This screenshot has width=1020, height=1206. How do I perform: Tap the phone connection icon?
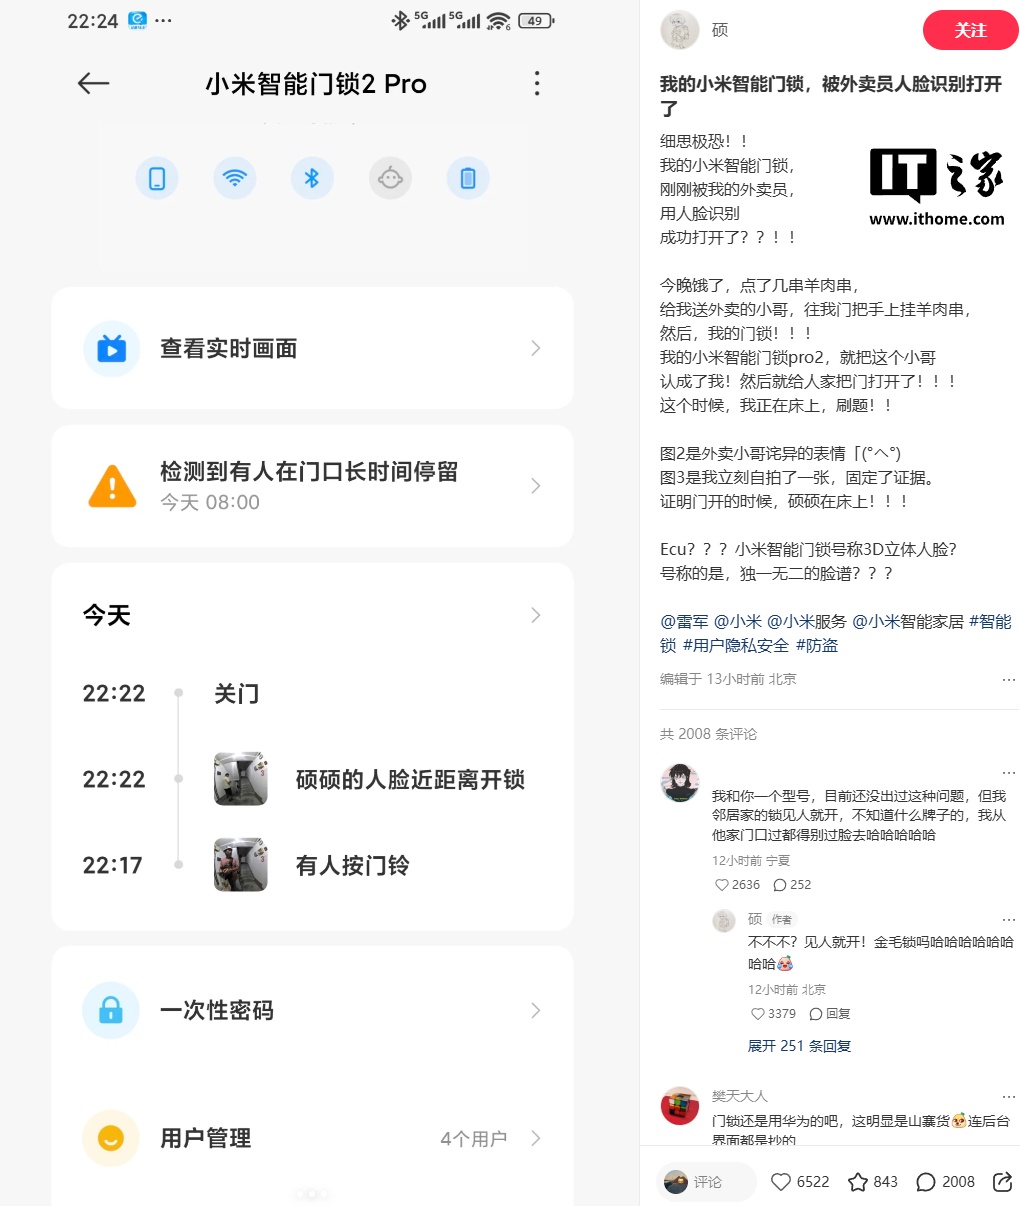(157, 177)
